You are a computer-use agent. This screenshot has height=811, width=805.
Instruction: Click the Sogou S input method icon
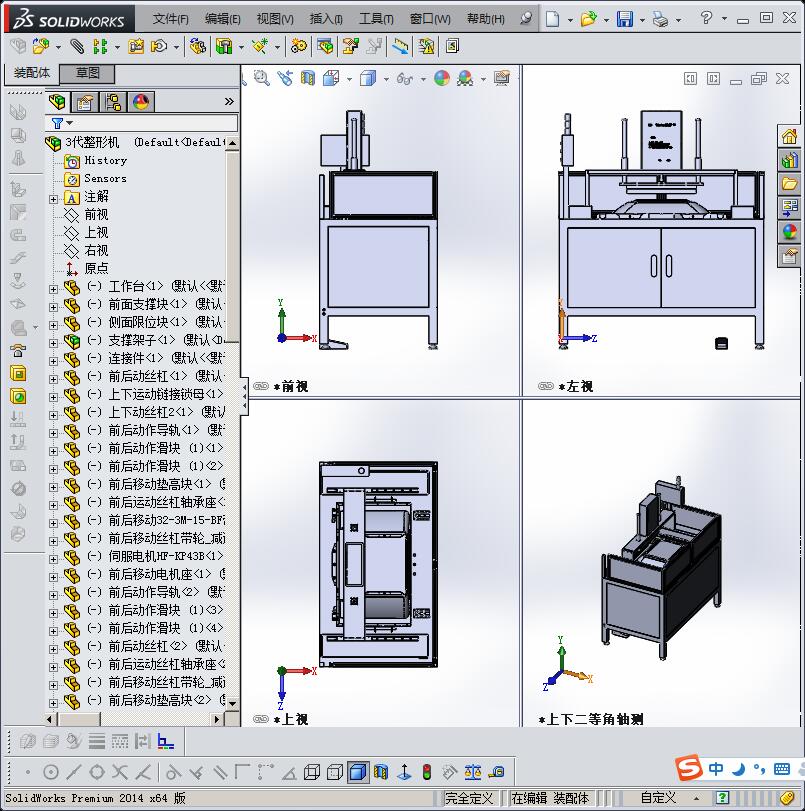pyautogui.click(x=689, y=768)
